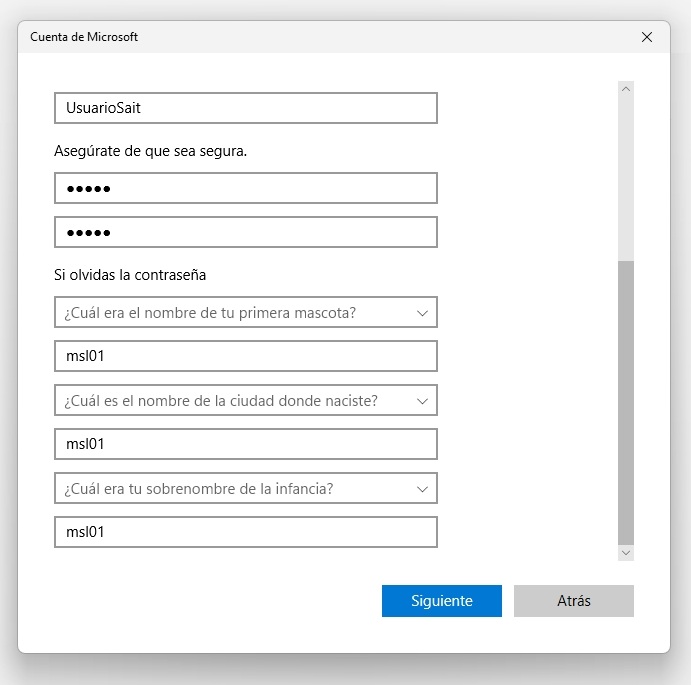Open the '¿Cuál era tu sobrenombre de la infancia?' dropdown

click(245, 489)
